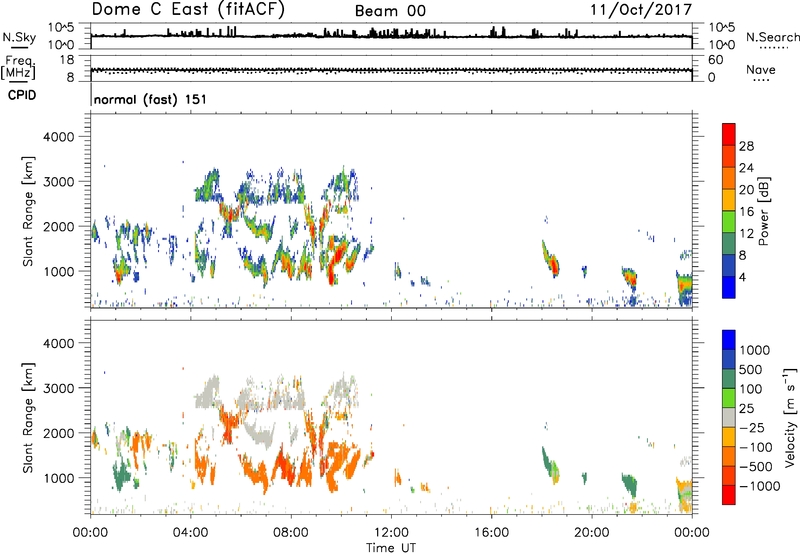Image resolution: width=800 pixels, height=554 pixels.
Task: Click the "04:00" time tick label
Action: 190,533
